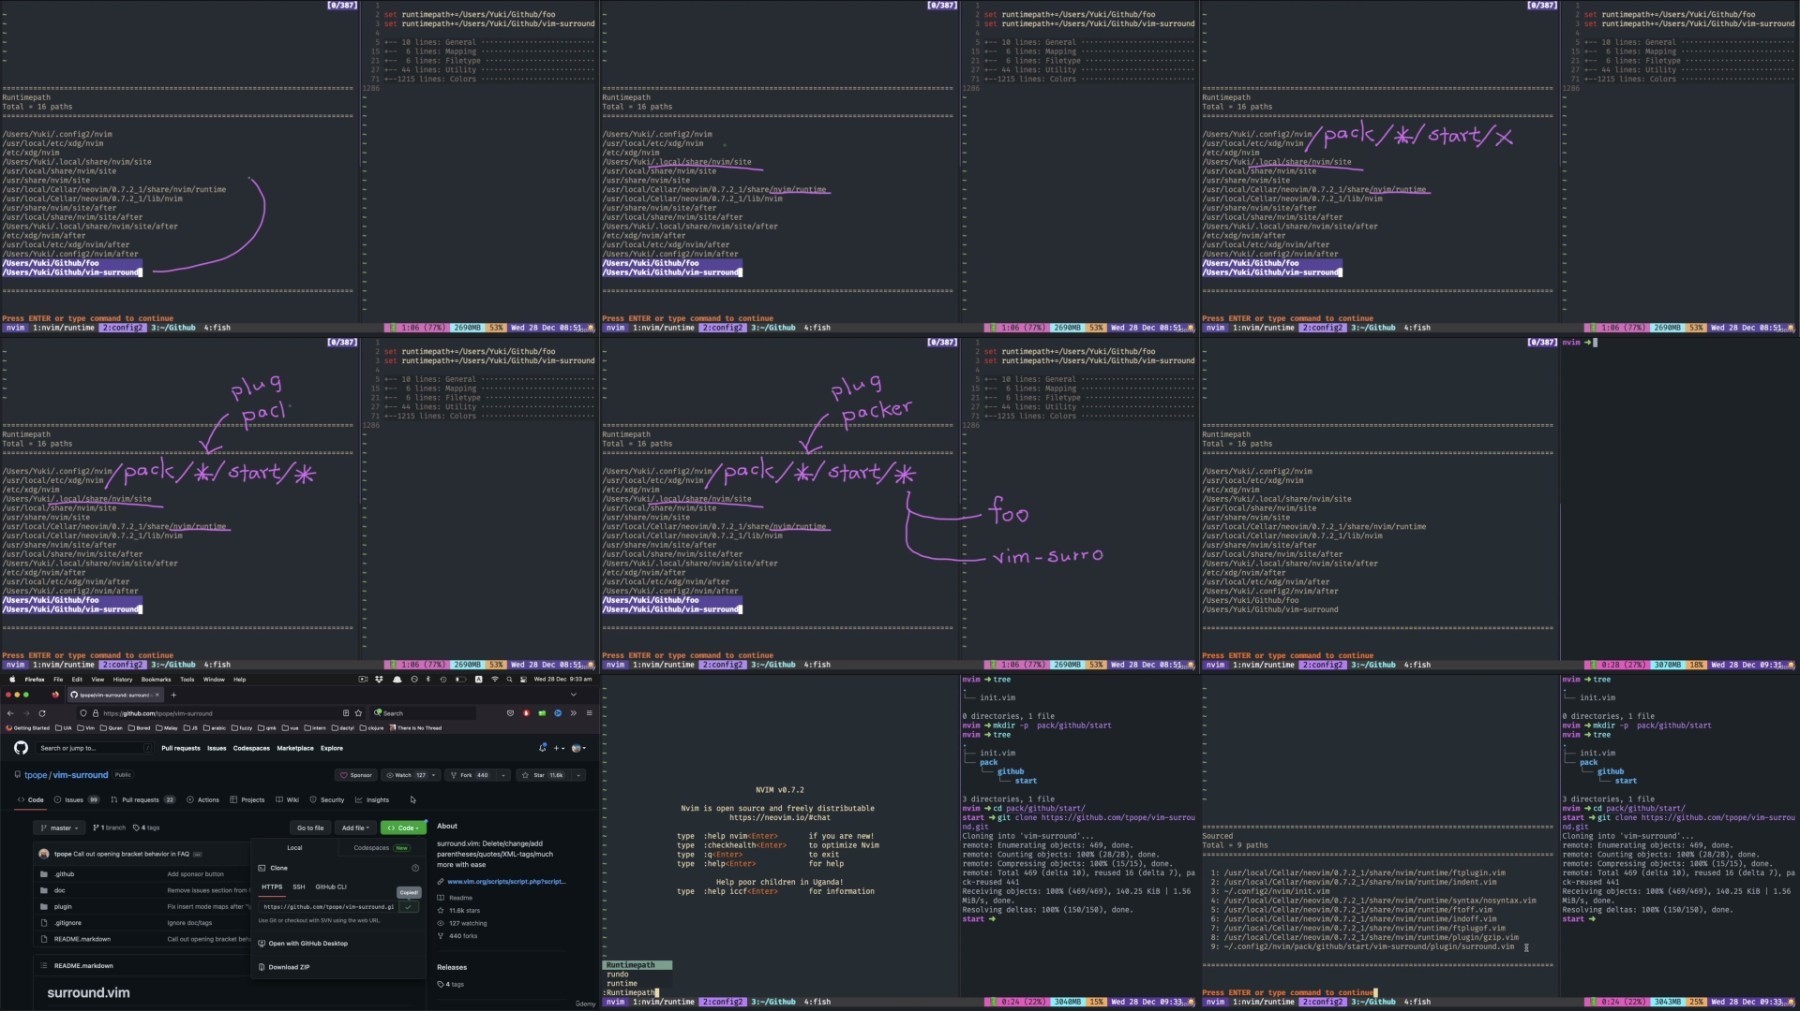Click the Apple menu icon
This screenshot has height=1011, width=1800.
[11, 679]
